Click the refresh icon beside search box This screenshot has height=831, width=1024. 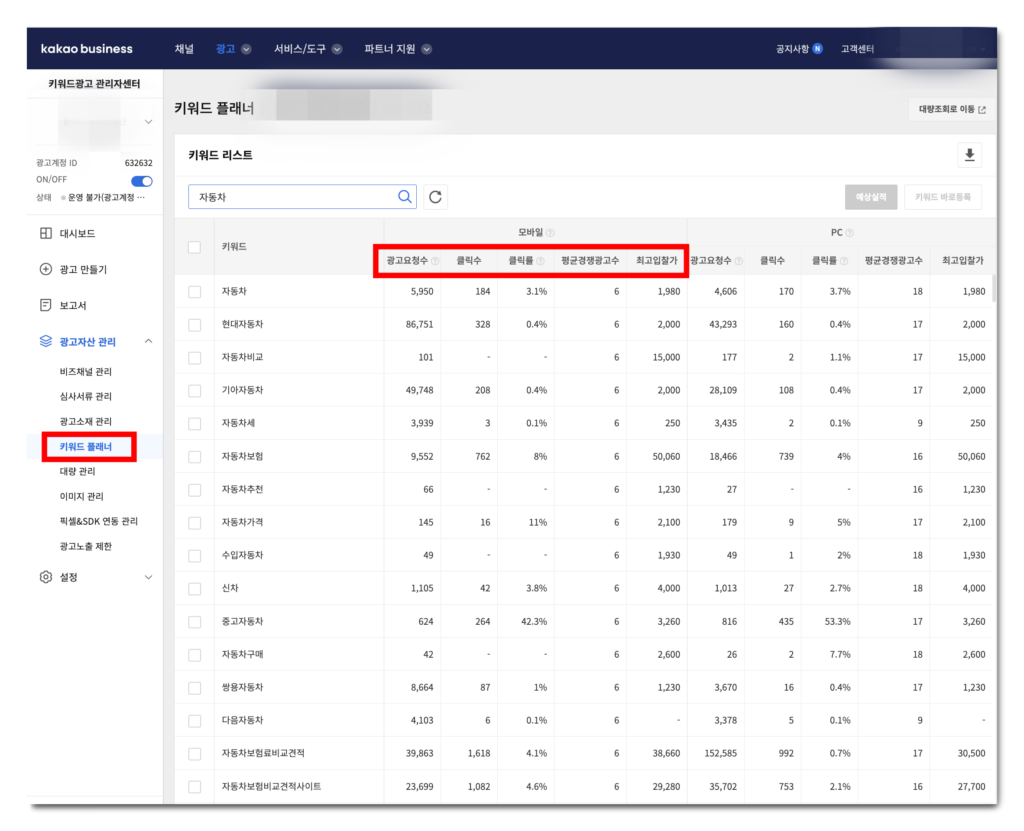click(435, 197)
